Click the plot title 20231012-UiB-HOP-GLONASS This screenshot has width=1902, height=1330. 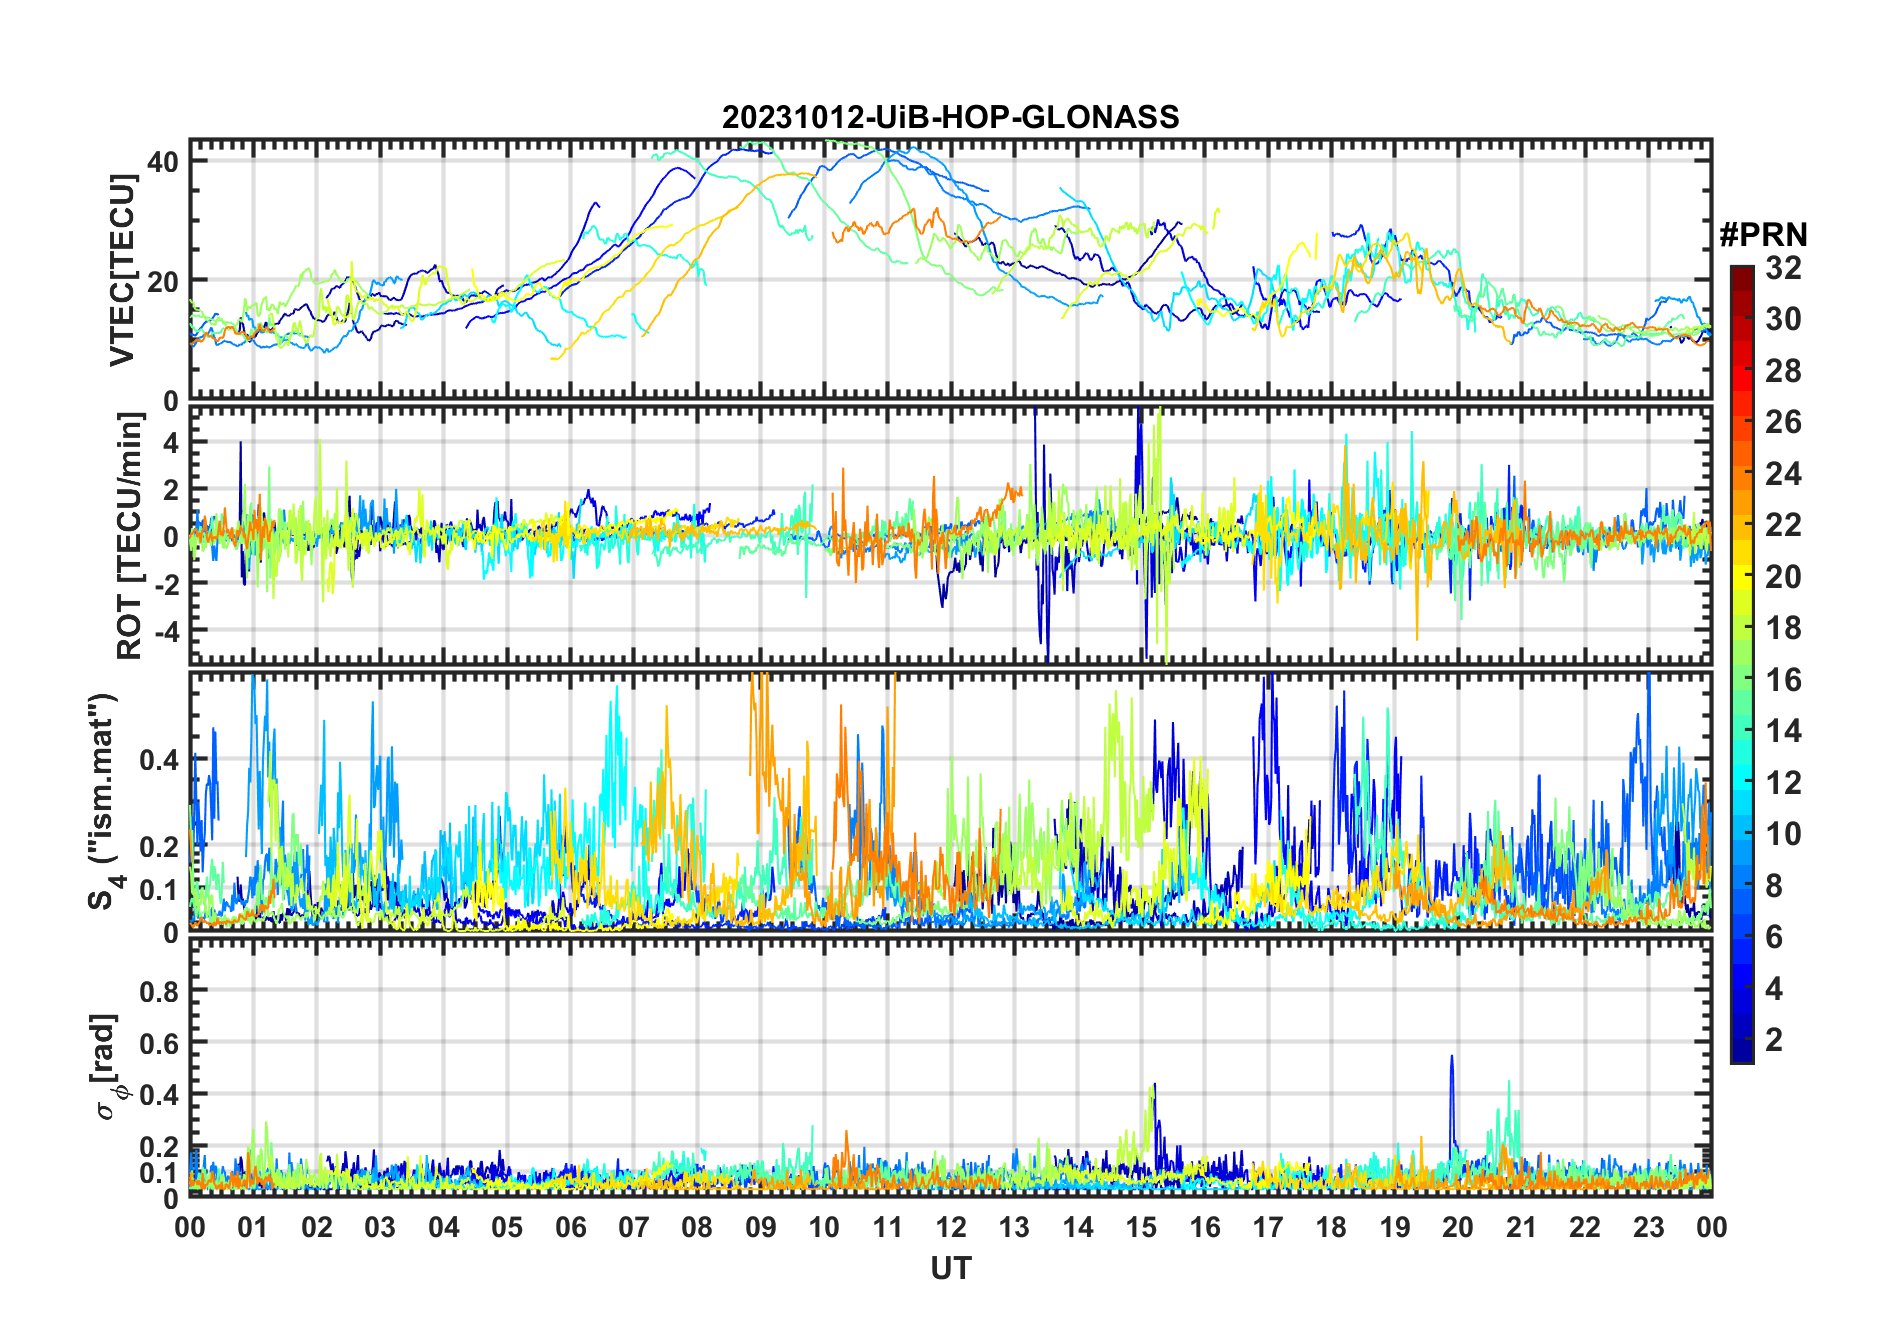tap(950, 117)
